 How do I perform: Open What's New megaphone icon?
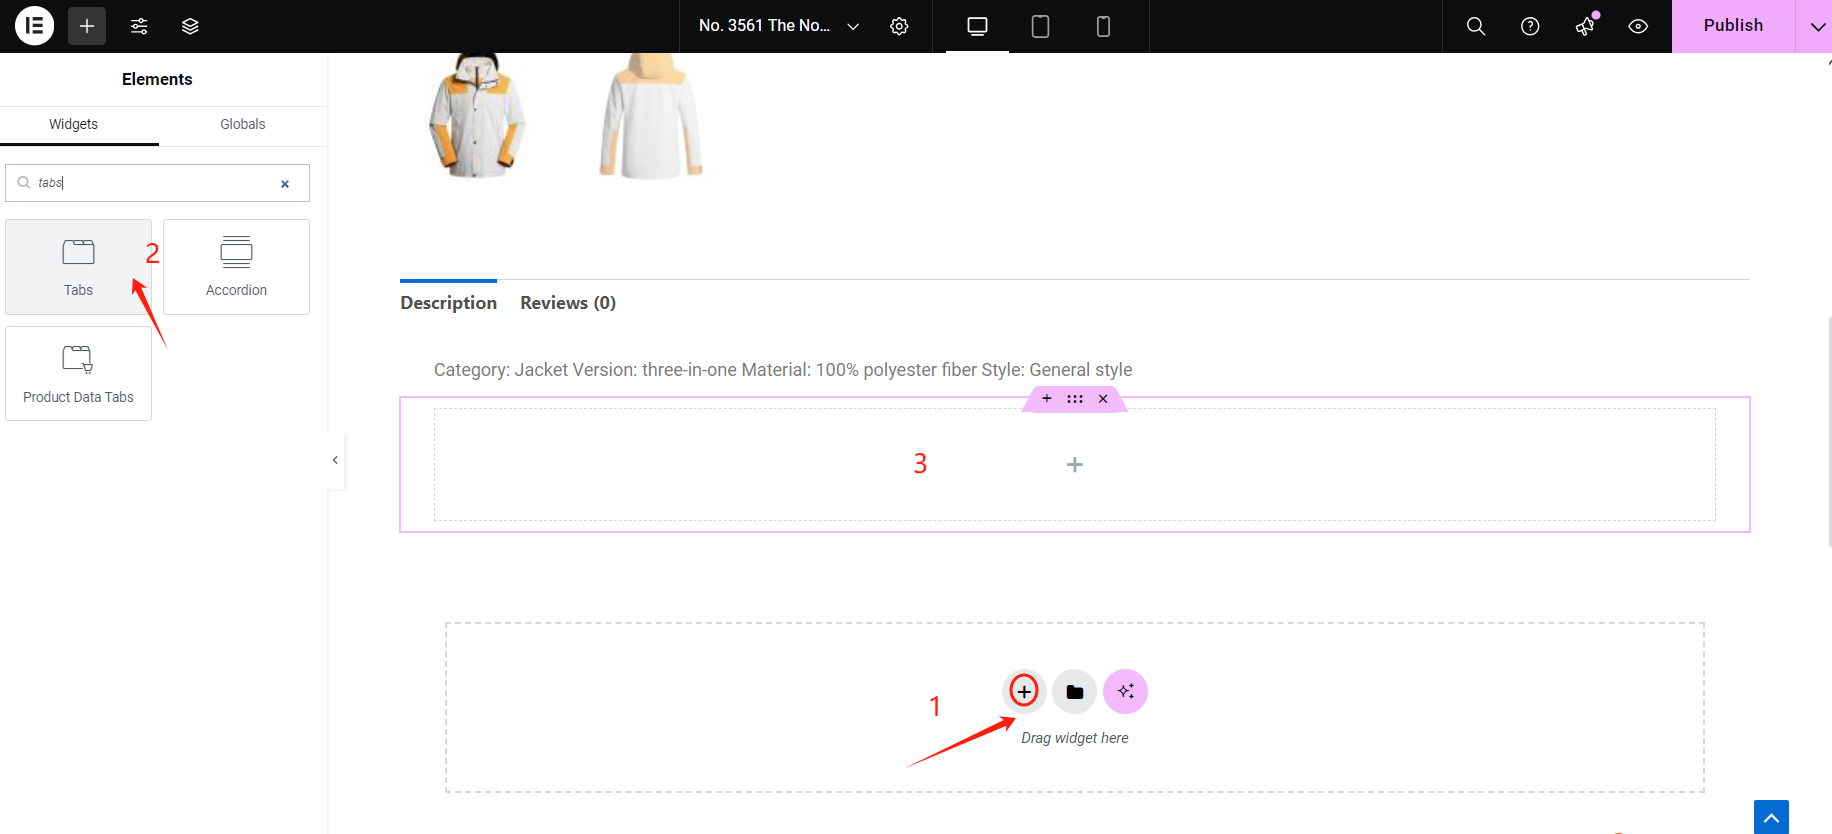tap(1585, 26)
